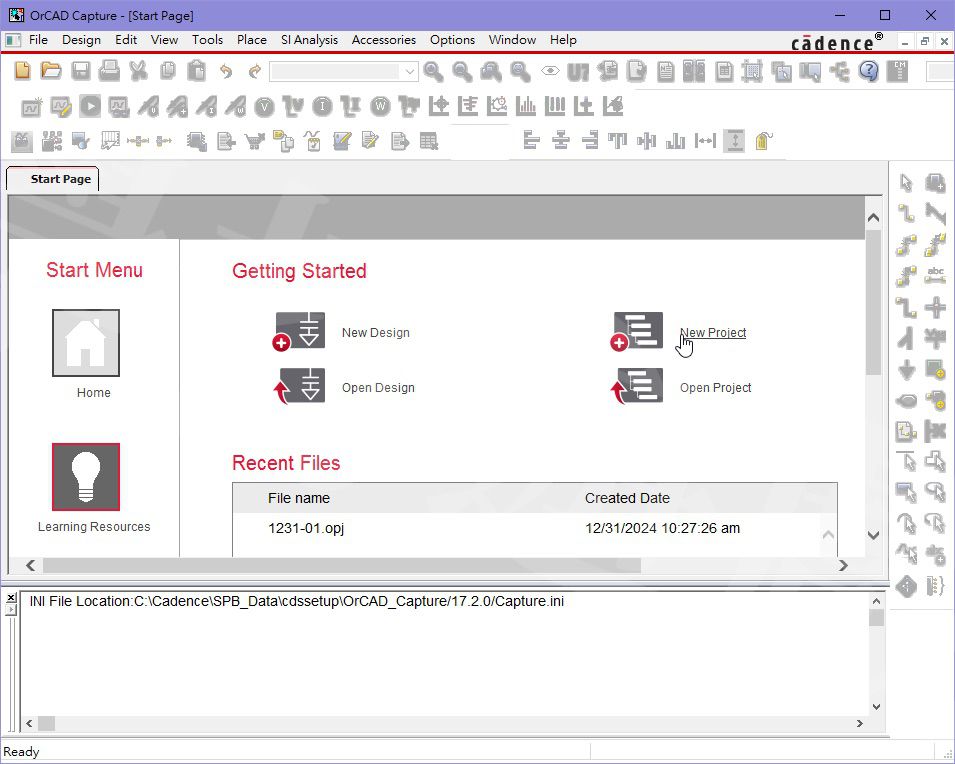955x764 pixels.
Task: Click the New Project link
Action: pyautogui.click(x=713, y=333)
